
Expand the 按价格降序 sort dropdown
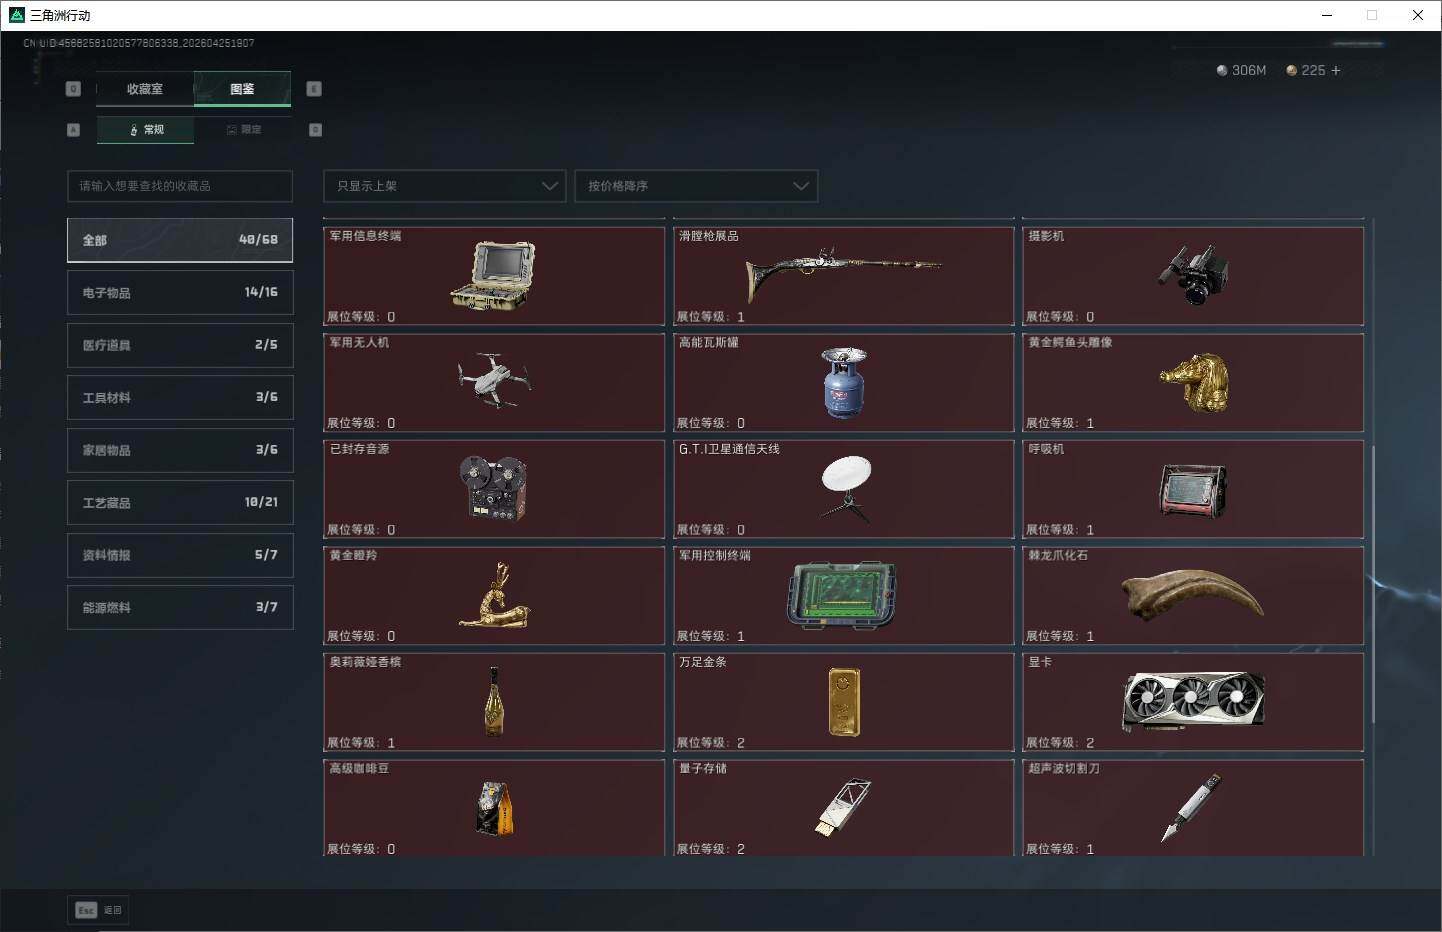696,186
